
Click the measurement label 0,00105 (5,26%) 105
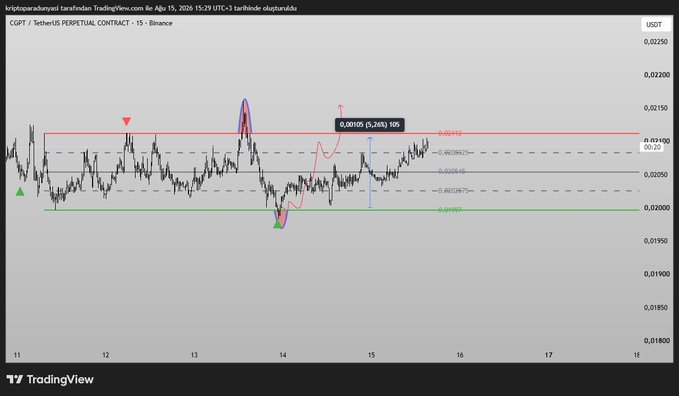[x=370, y=125]
